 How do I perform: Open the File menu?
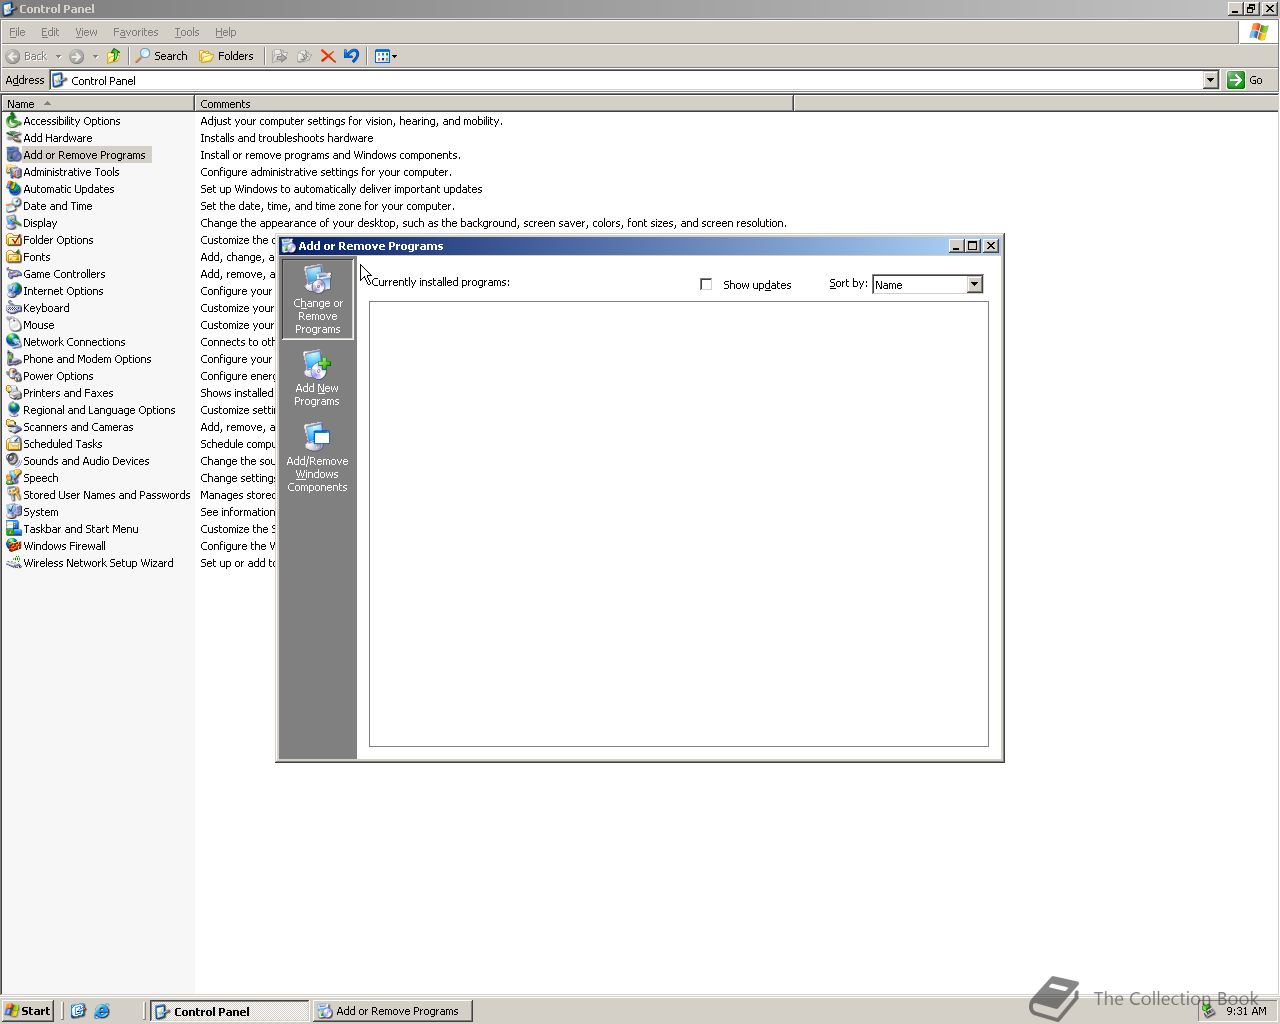pos(17,32)
